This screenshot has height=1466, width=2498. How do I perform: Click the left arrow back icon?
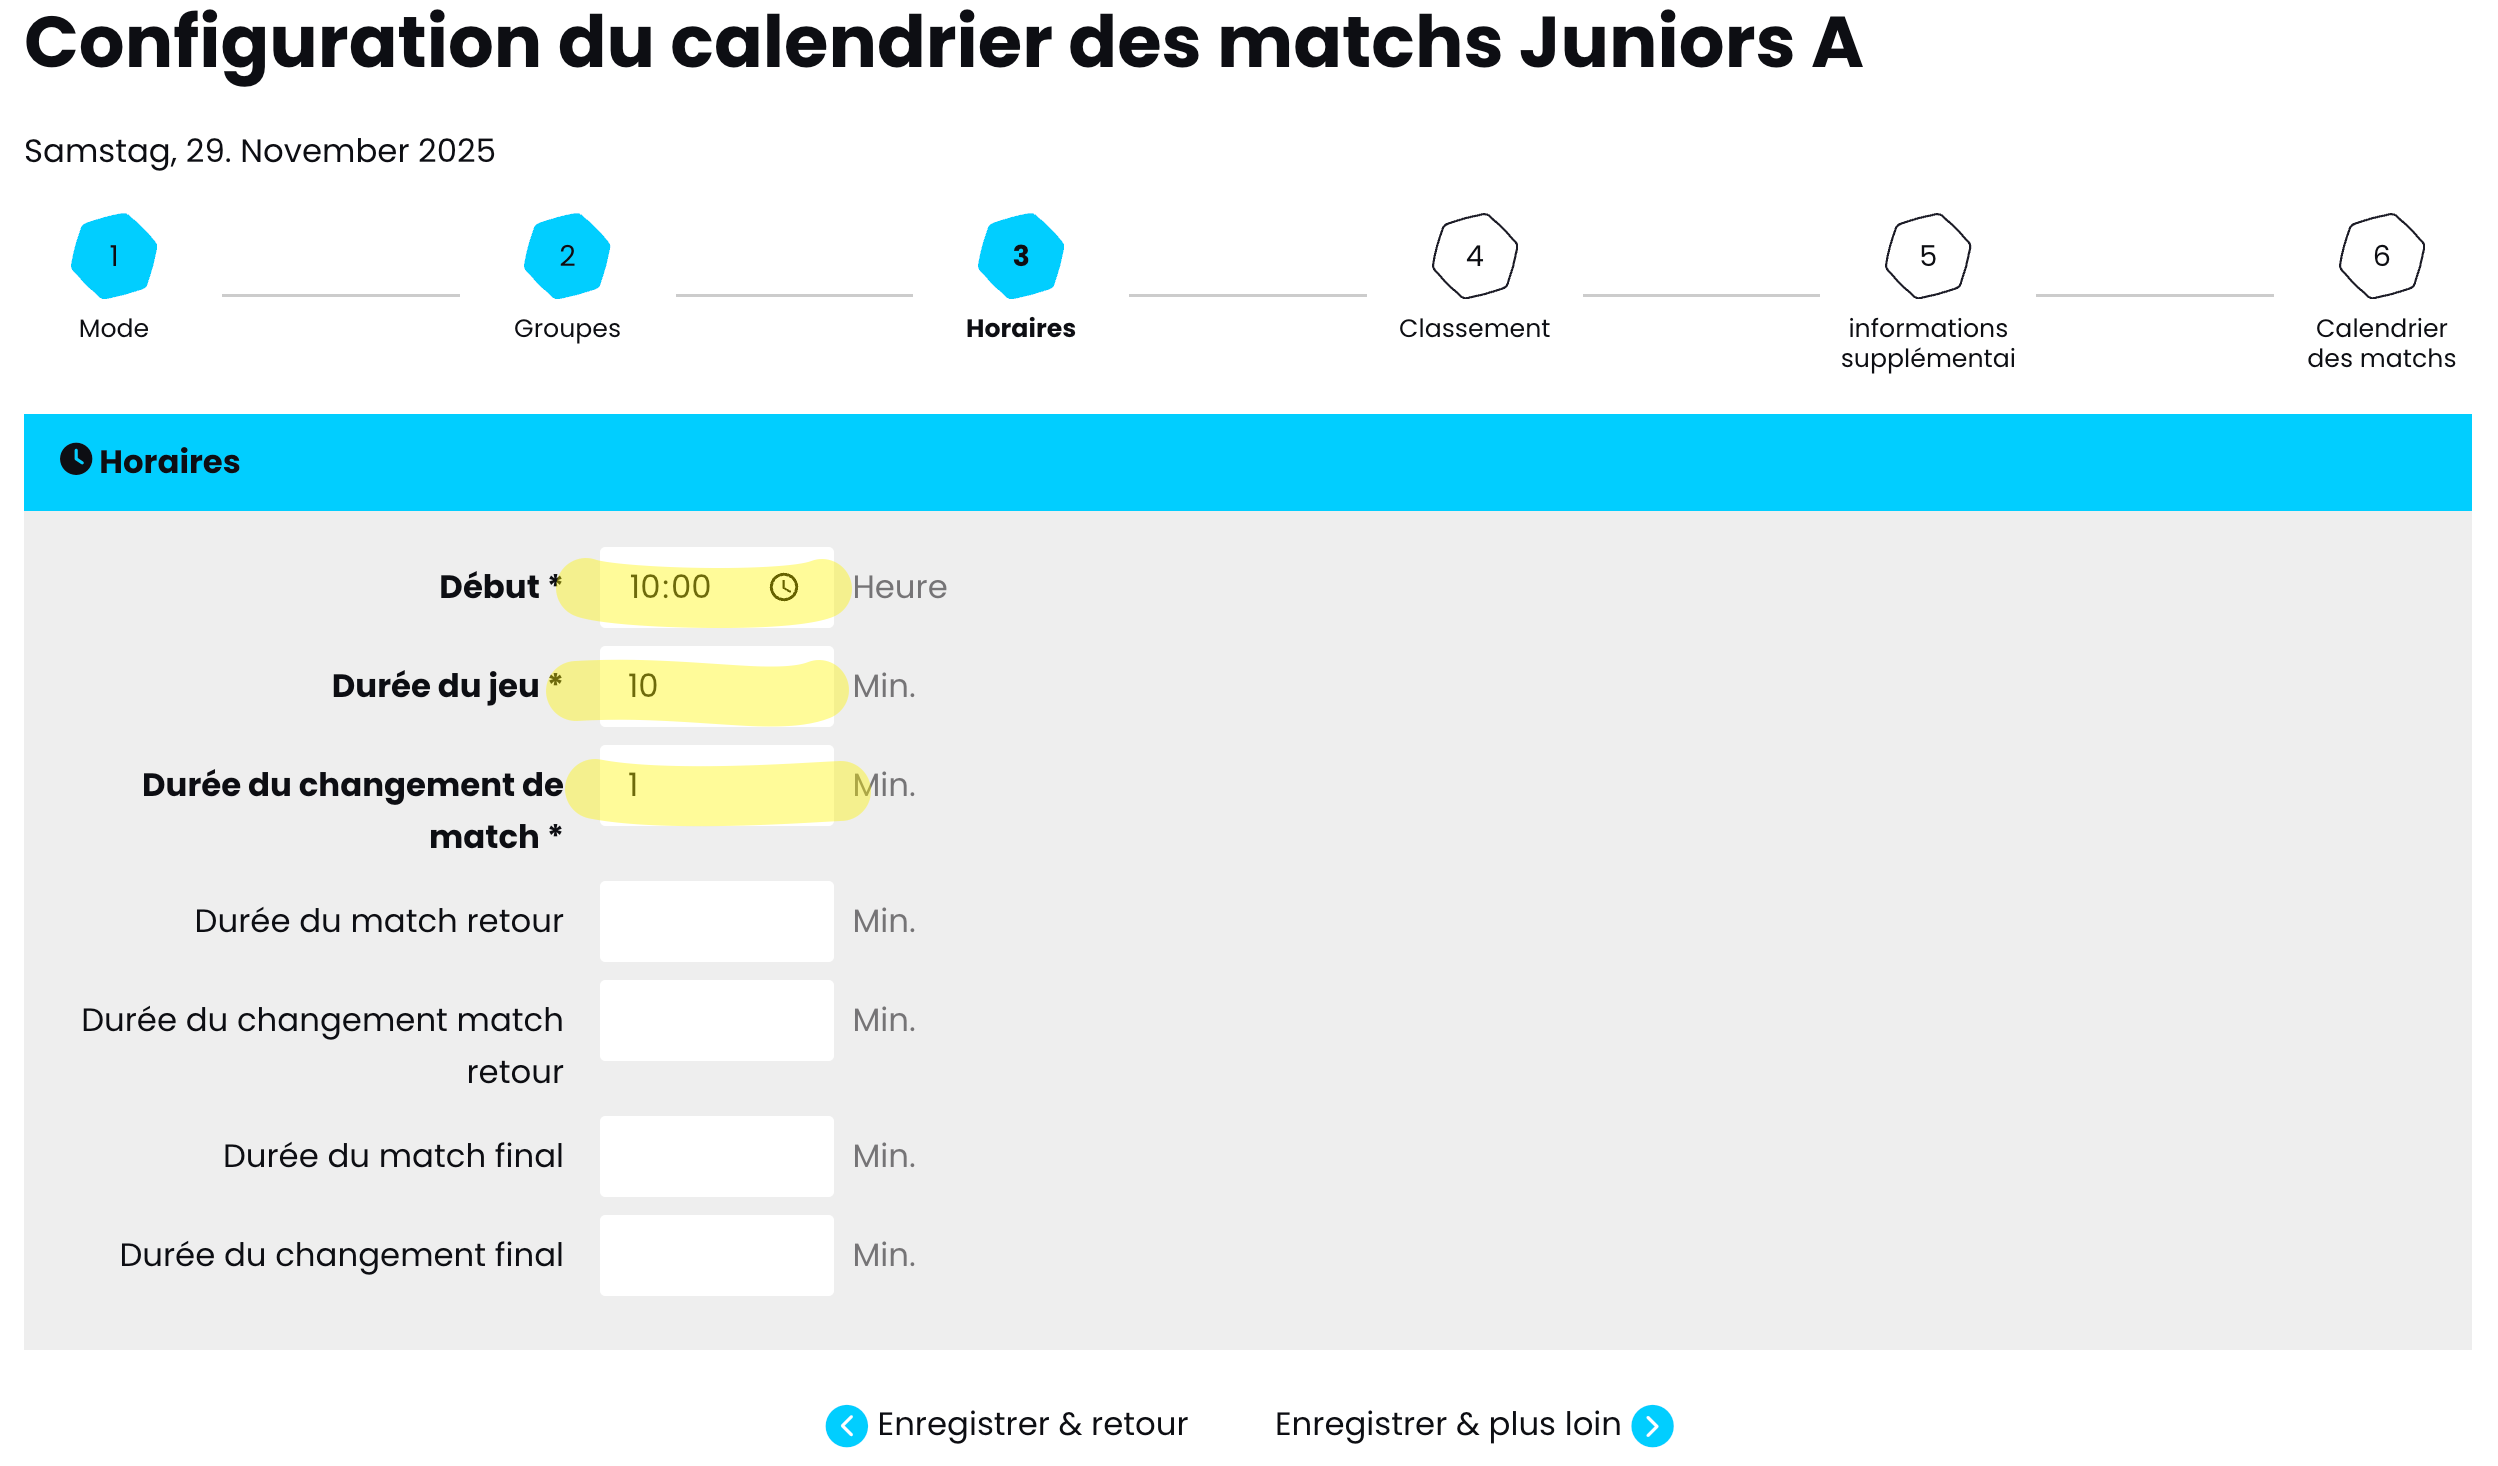click(x=846, y=1425)
